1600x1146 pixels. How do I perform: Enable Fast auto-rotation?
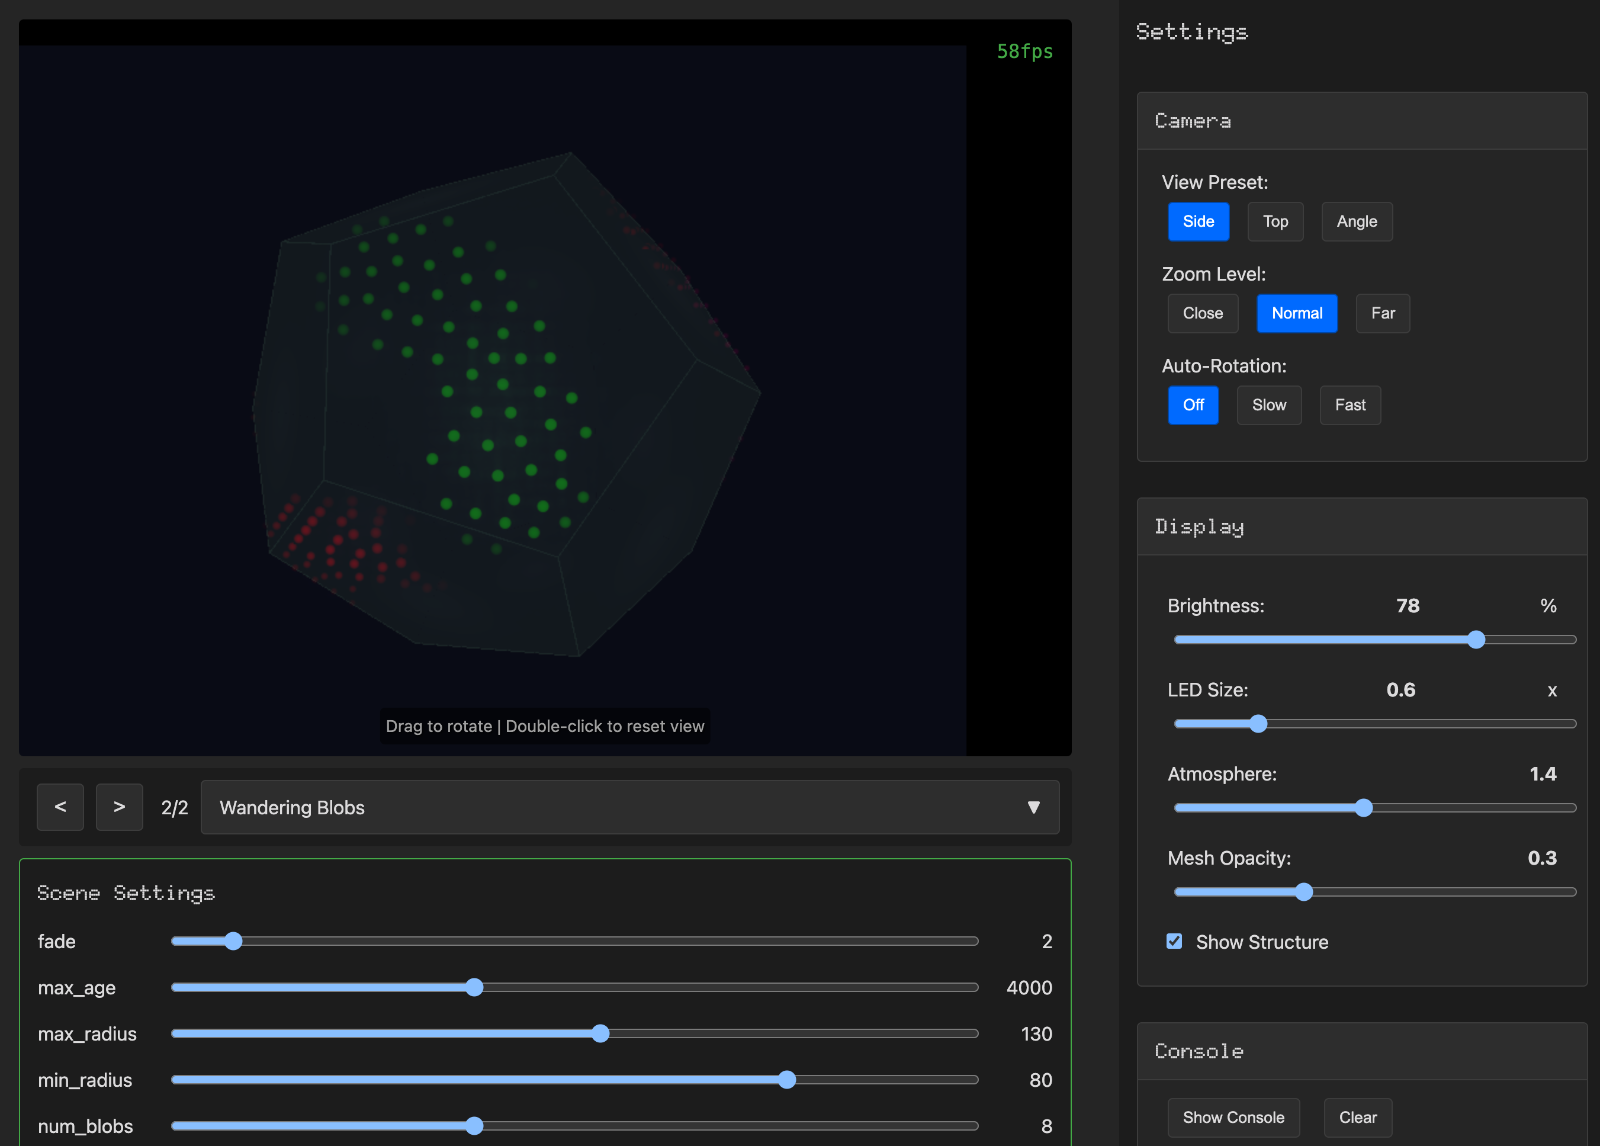tap(1349, 405)
